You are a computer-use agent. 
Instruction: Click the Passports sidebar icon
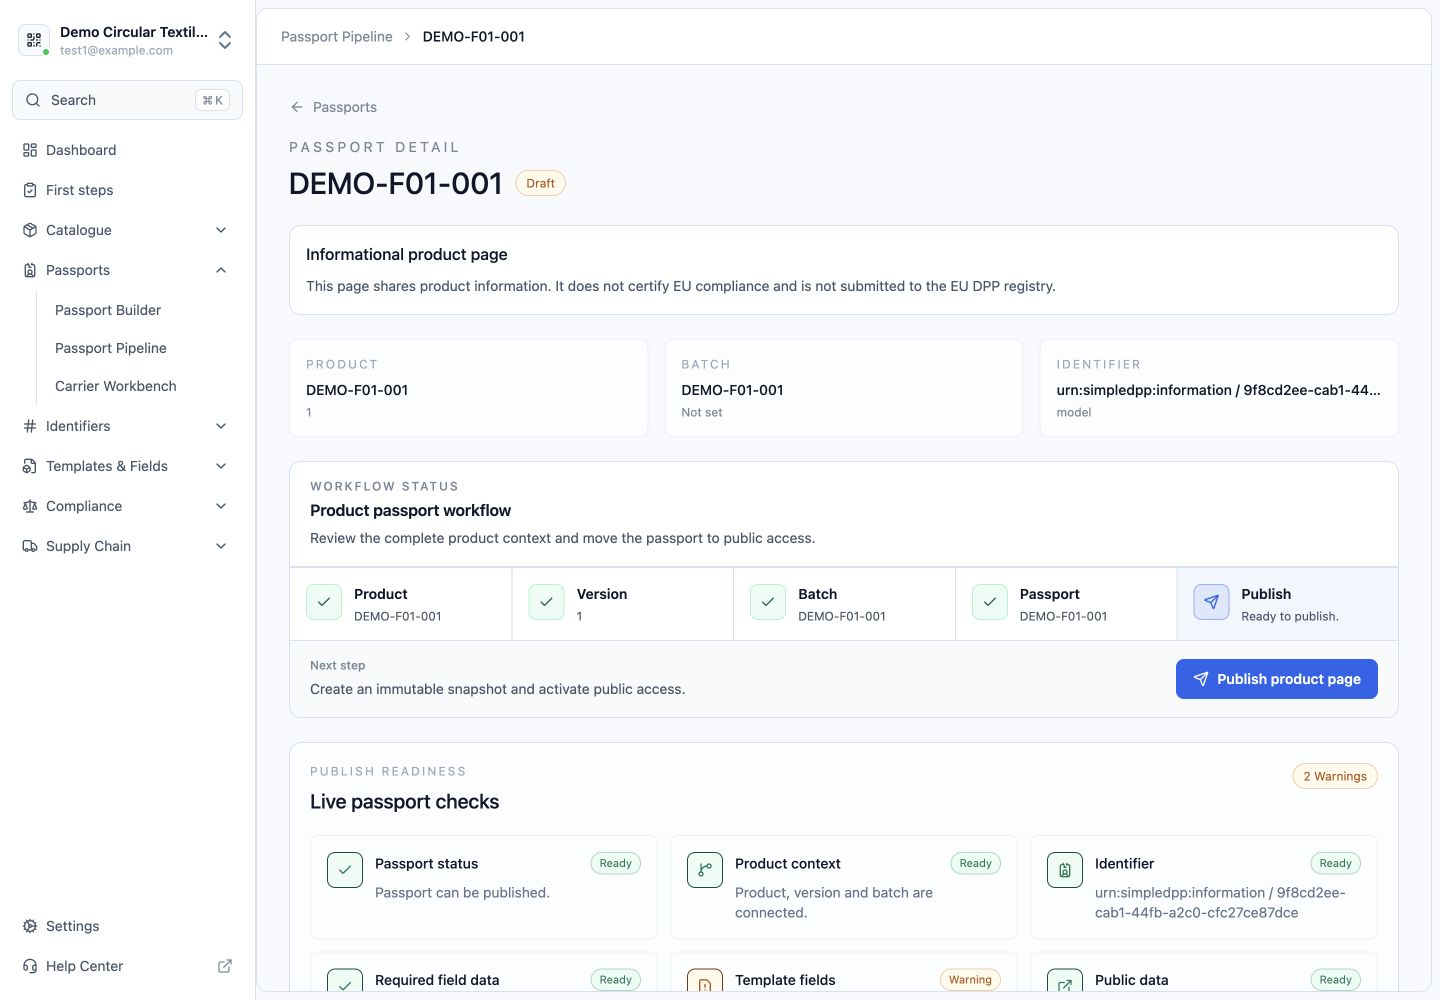(x=30, y=270)
